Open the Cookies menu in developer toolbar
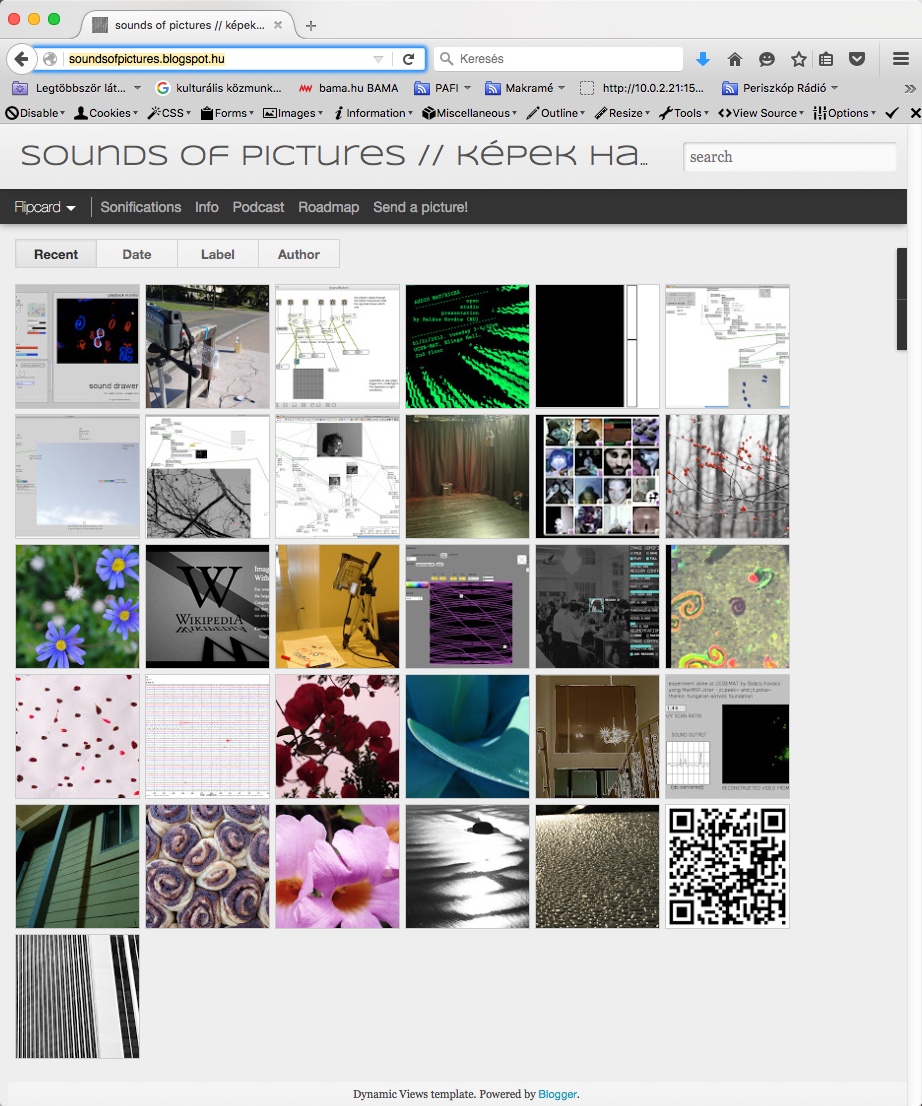922x1106 pixels. pos(109,113)
